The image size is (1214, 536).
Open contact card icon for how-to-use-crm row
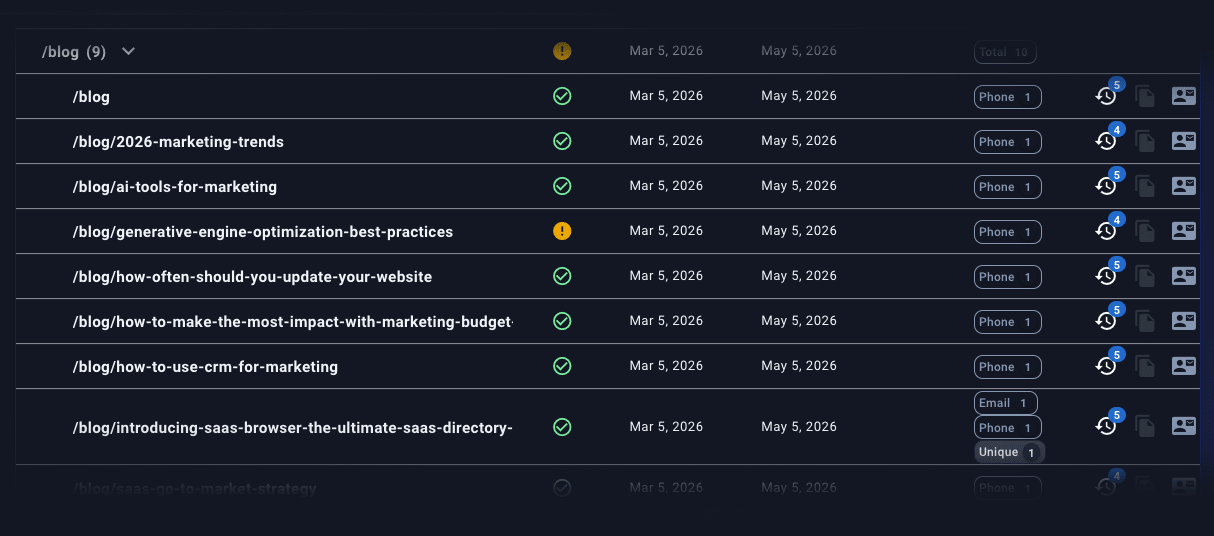[x=1184, y=366]
